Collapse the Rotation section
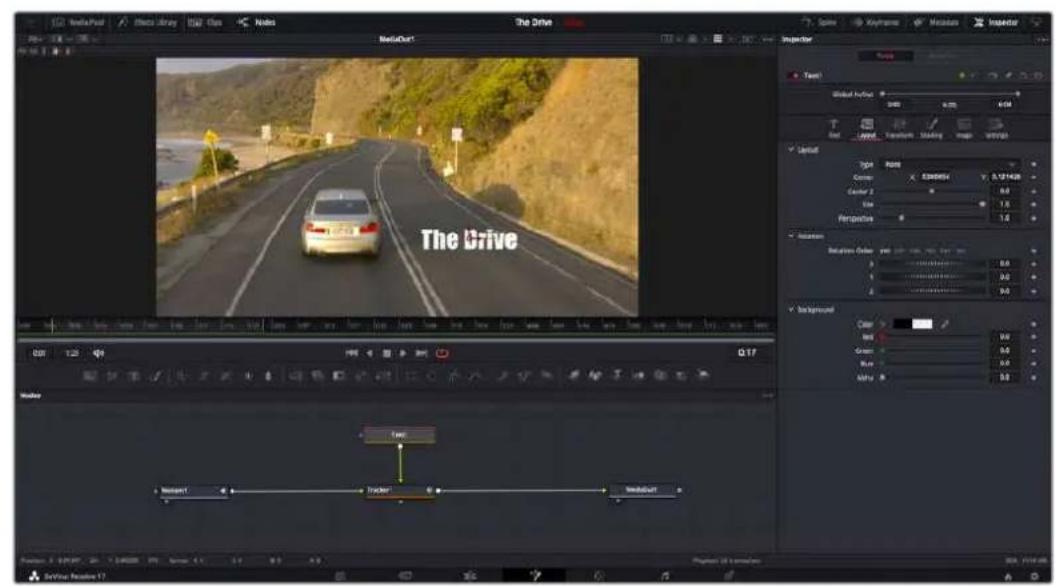1056x587 pixels. pos(791,236)
